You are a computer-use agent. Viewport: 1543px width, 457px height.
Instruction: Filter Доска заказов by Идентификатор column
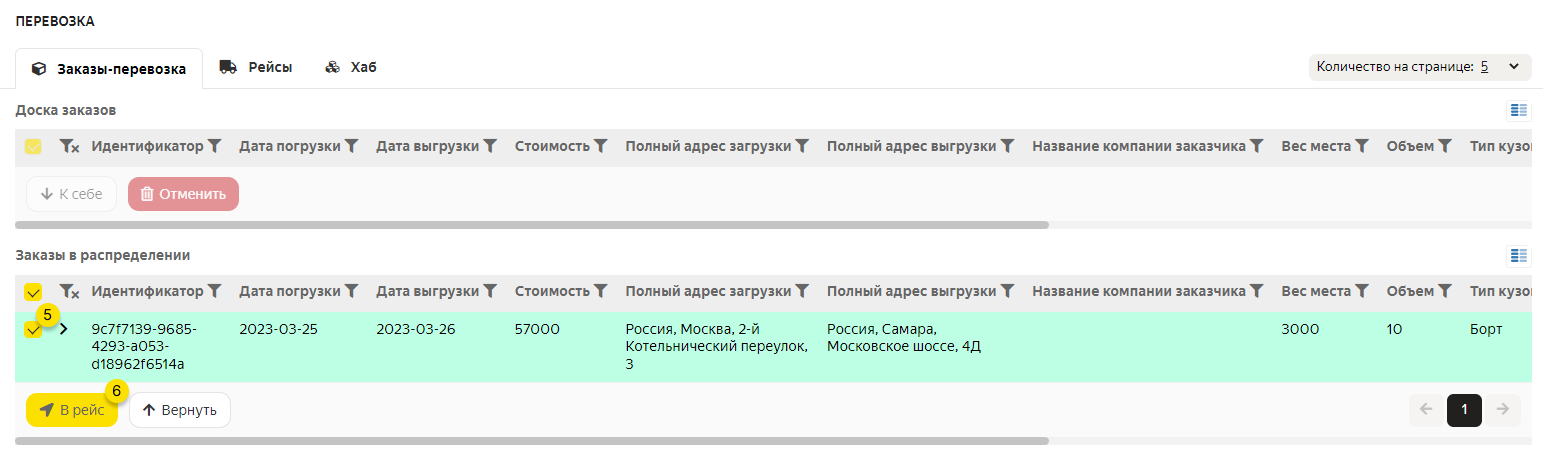[x=214, y=146]
